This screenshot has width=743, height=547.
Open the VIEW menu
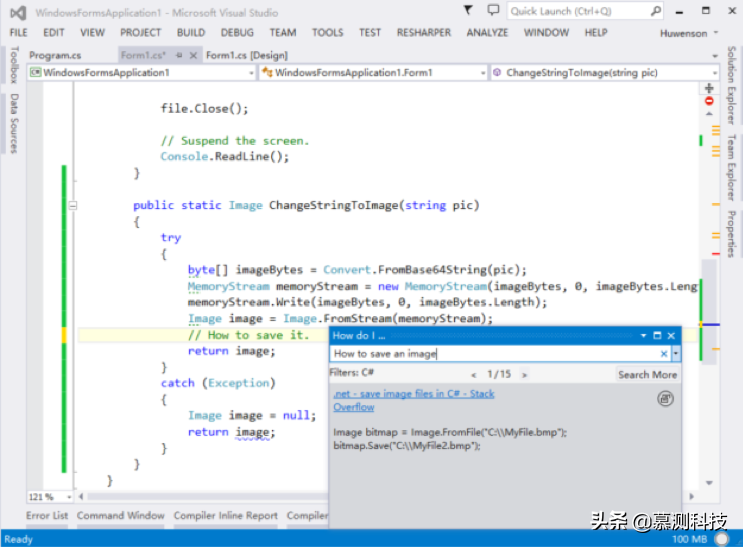pyautogui.click(x=92, y=33)
